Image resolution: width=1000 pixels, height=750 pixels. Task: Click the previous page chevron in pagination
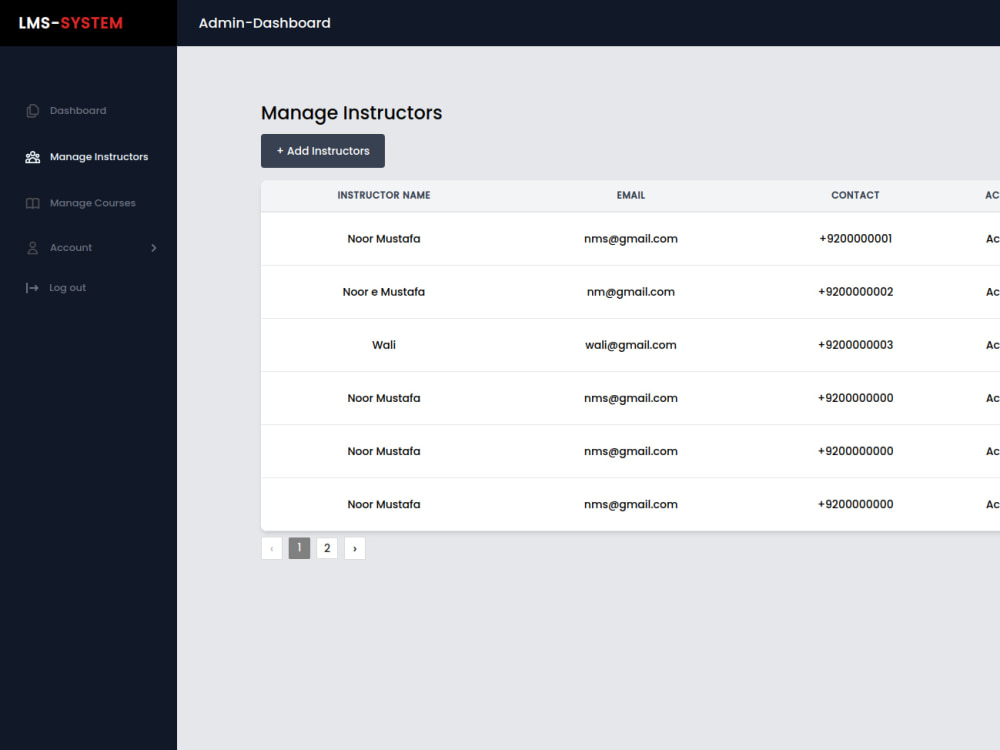[271, 547]
